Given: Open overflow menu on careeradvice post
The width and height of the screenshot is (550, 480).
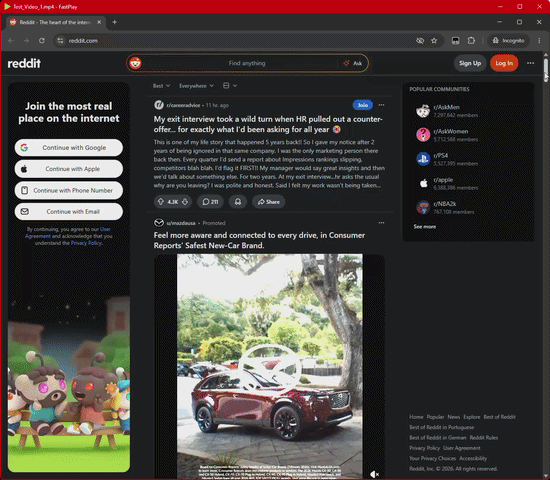Looking at the screenshot, I should point(381,105).
